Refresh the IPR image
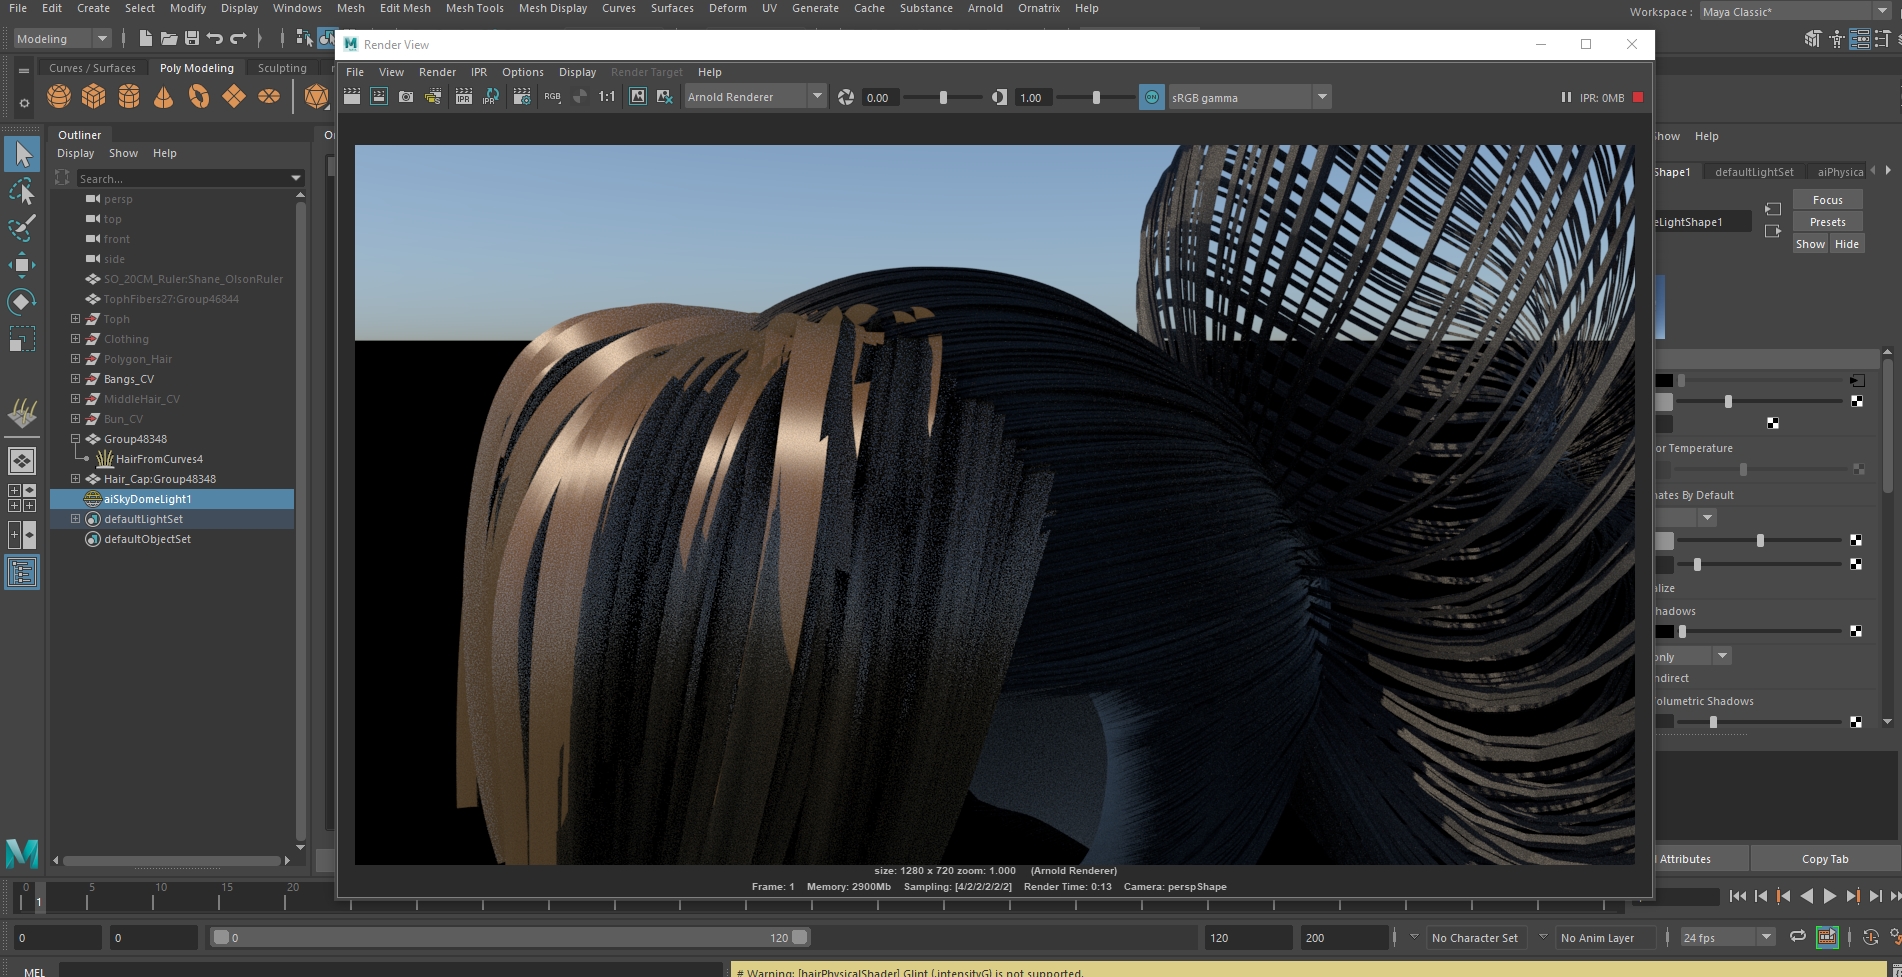Image resolution: width=1902 pixels, height=977 pixels. click(x=490, y=97)
